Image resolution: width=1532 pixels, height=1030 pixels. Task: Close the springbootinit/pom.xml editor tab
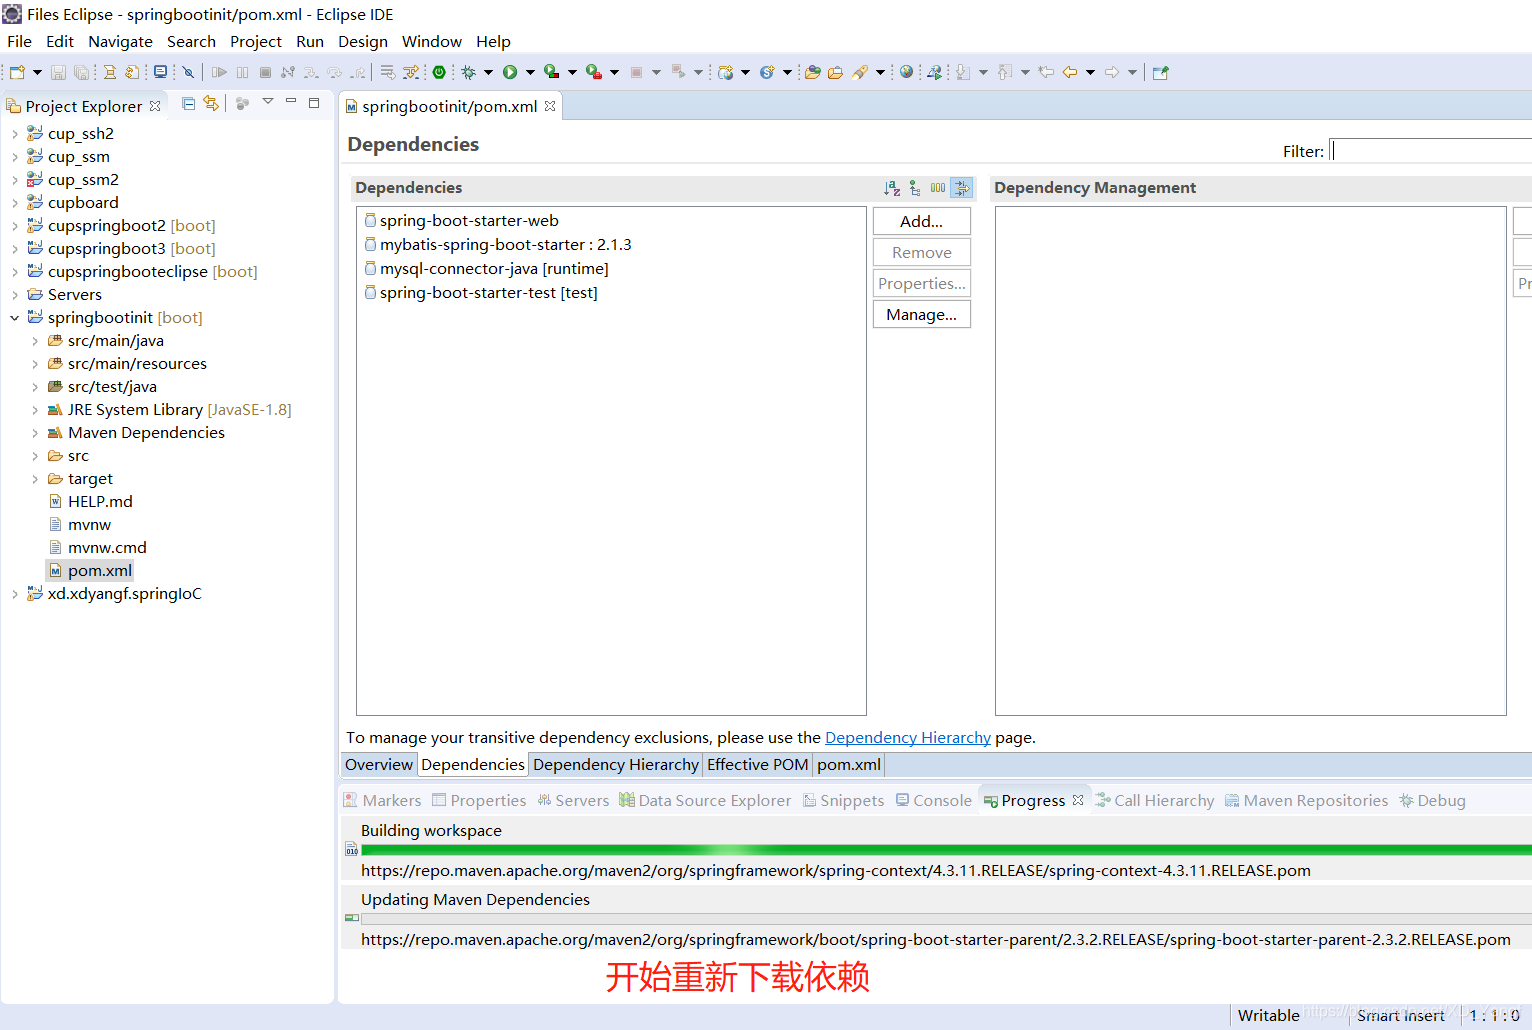pos(550,106)
